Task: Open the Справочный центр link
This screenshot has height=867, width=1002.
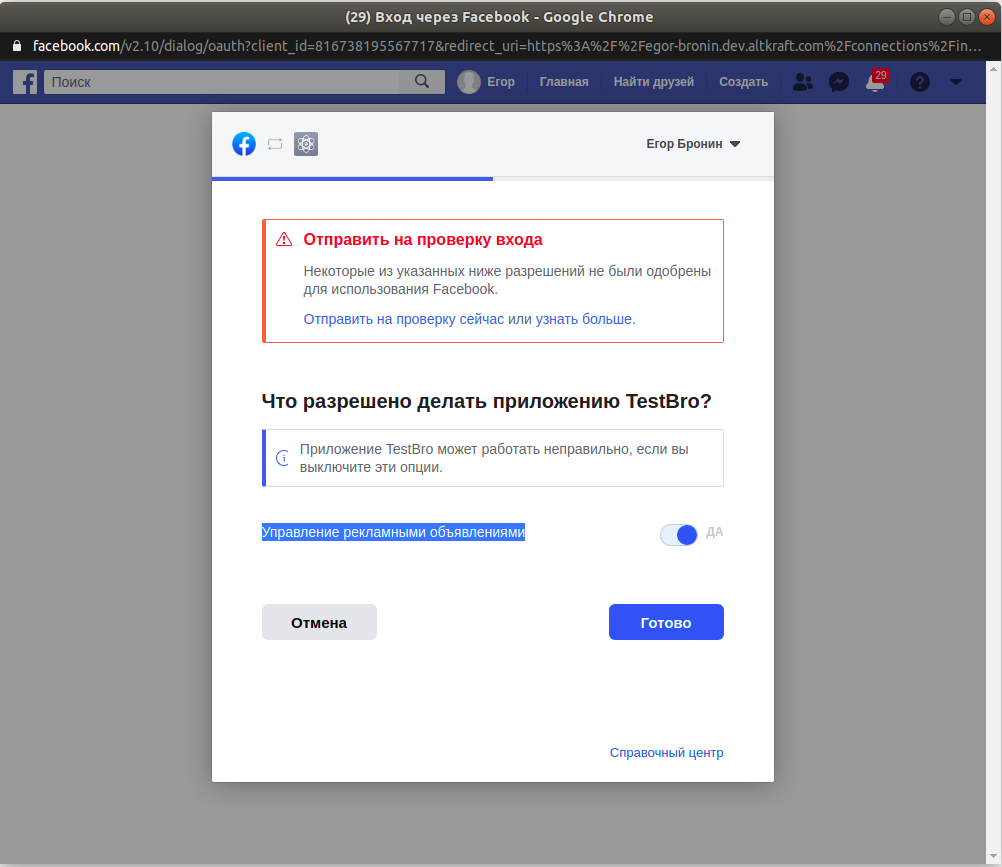Action: coord(667,753)
